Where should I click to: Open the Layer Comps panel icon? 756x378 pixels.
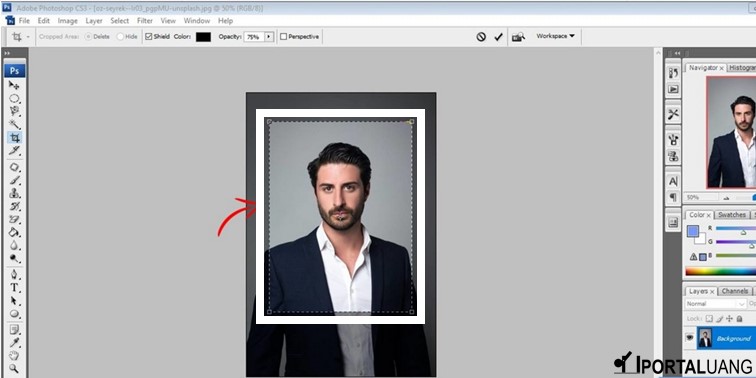coord(673,222)
